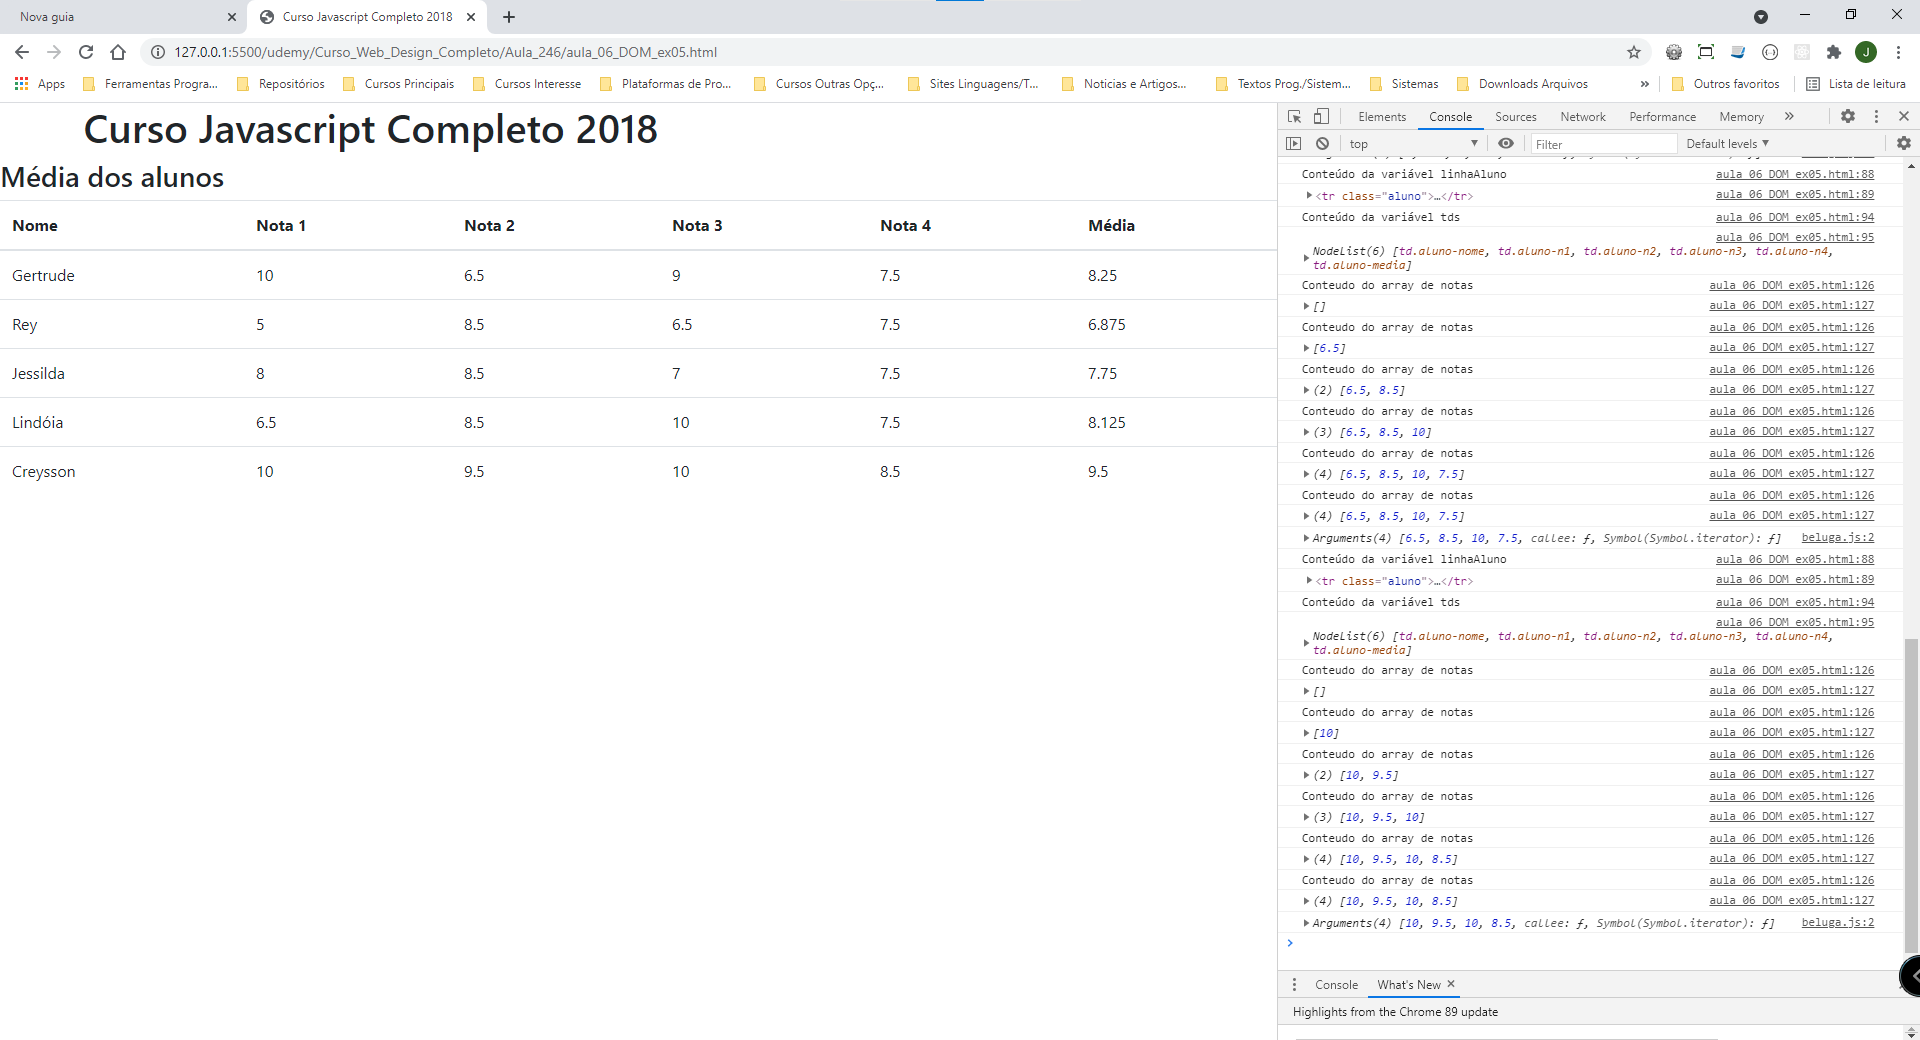This screenshot has width=1920, height=1040.
Task: Click the console scrollbar thumb
Action: [x=1911, y=795]
